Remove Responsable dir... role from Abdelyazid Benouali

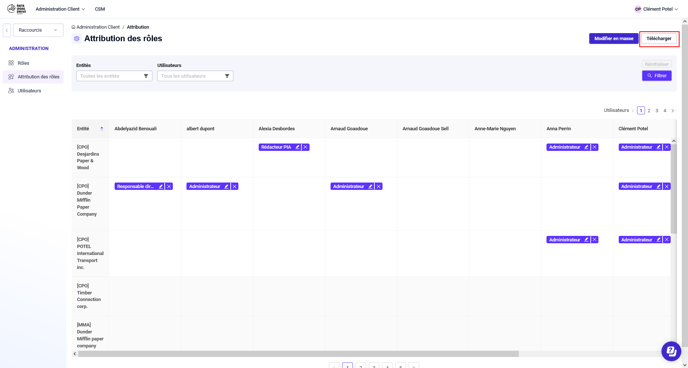tap(169, 186)
